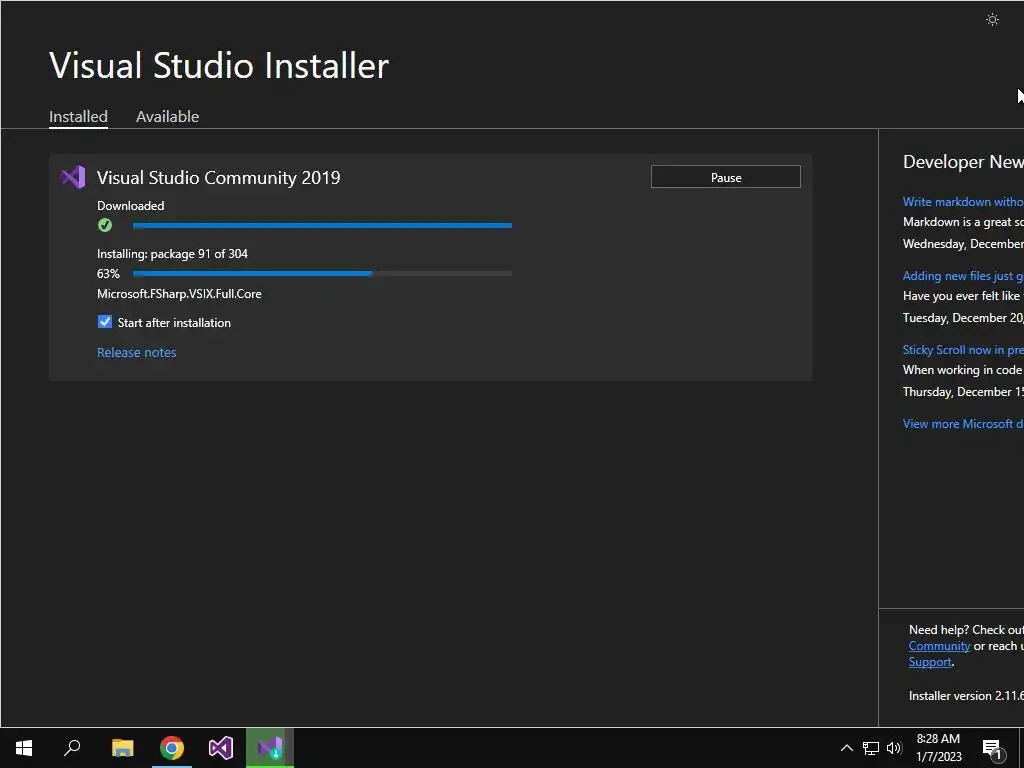Open the Windows Start menu
The height and width of the screenshot is (768, 1024).
[x=24, y=748]
